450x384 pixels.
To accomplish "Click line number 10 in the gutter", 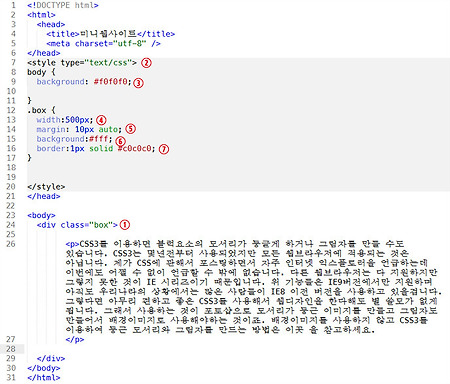I will (11, 91).
